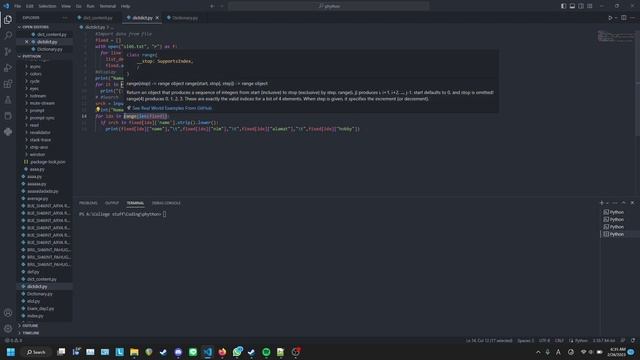
Task: Close the terminal panel
Action: tap(632, 203)
